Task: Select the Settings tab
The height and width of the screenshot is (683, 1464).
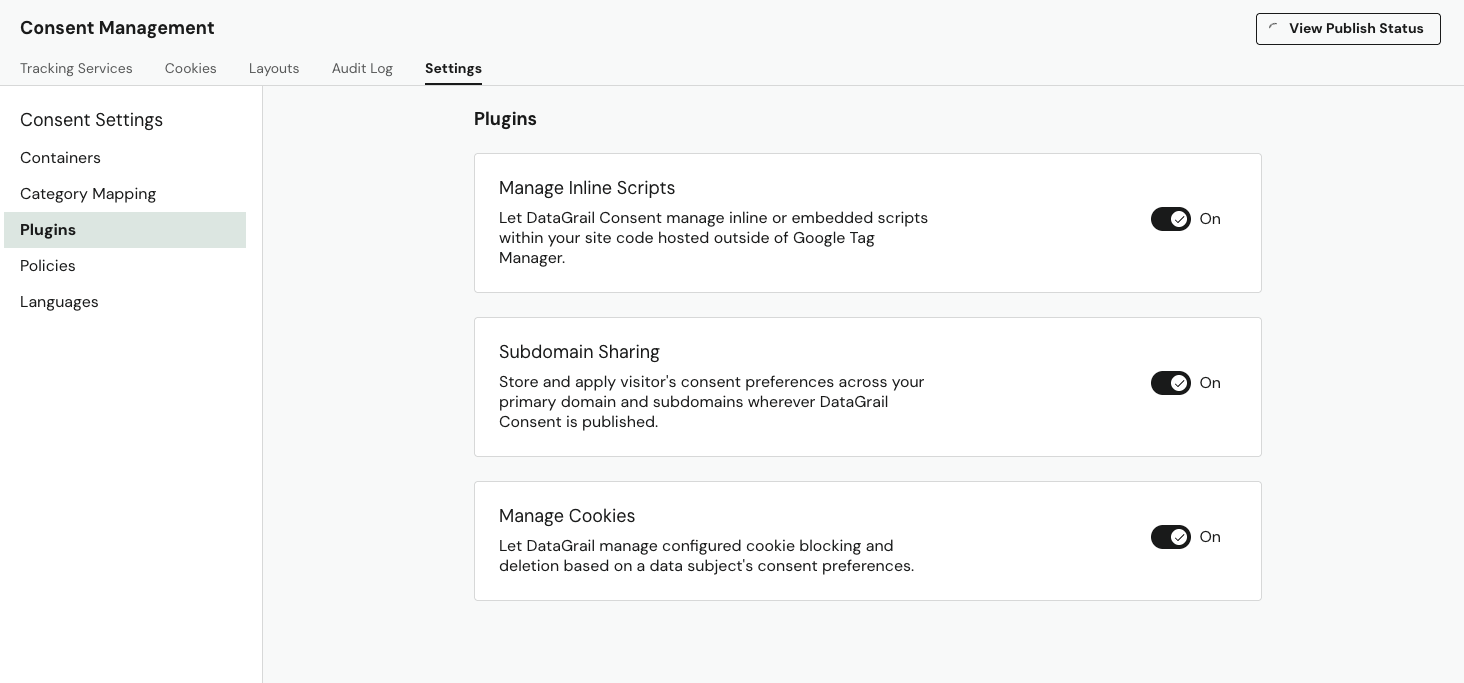Action: coord(453,68)
